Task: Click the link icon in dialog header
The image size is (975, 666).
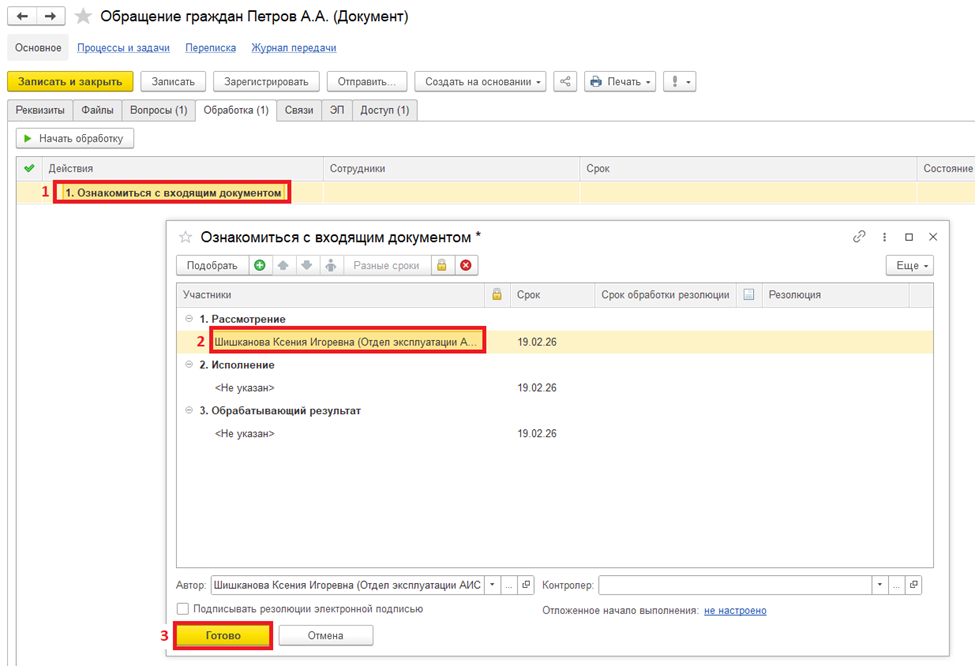Action: coord(858,237)
